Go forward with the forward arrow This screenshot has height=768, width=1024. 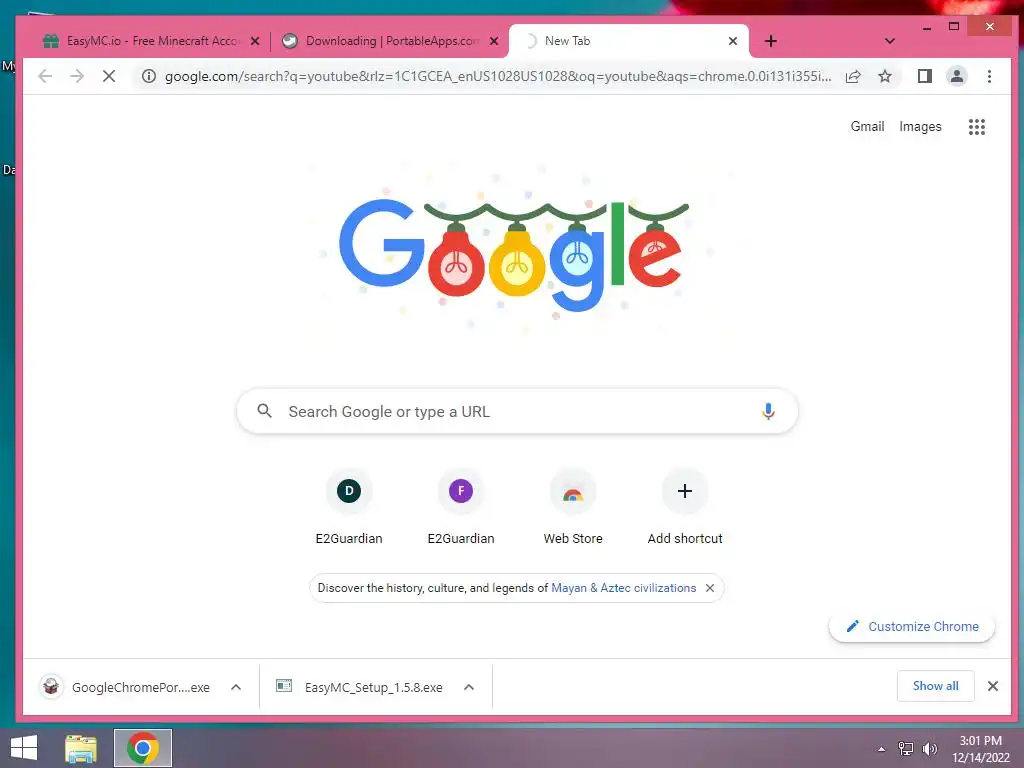pyautogui.click(x=77, y=76)
